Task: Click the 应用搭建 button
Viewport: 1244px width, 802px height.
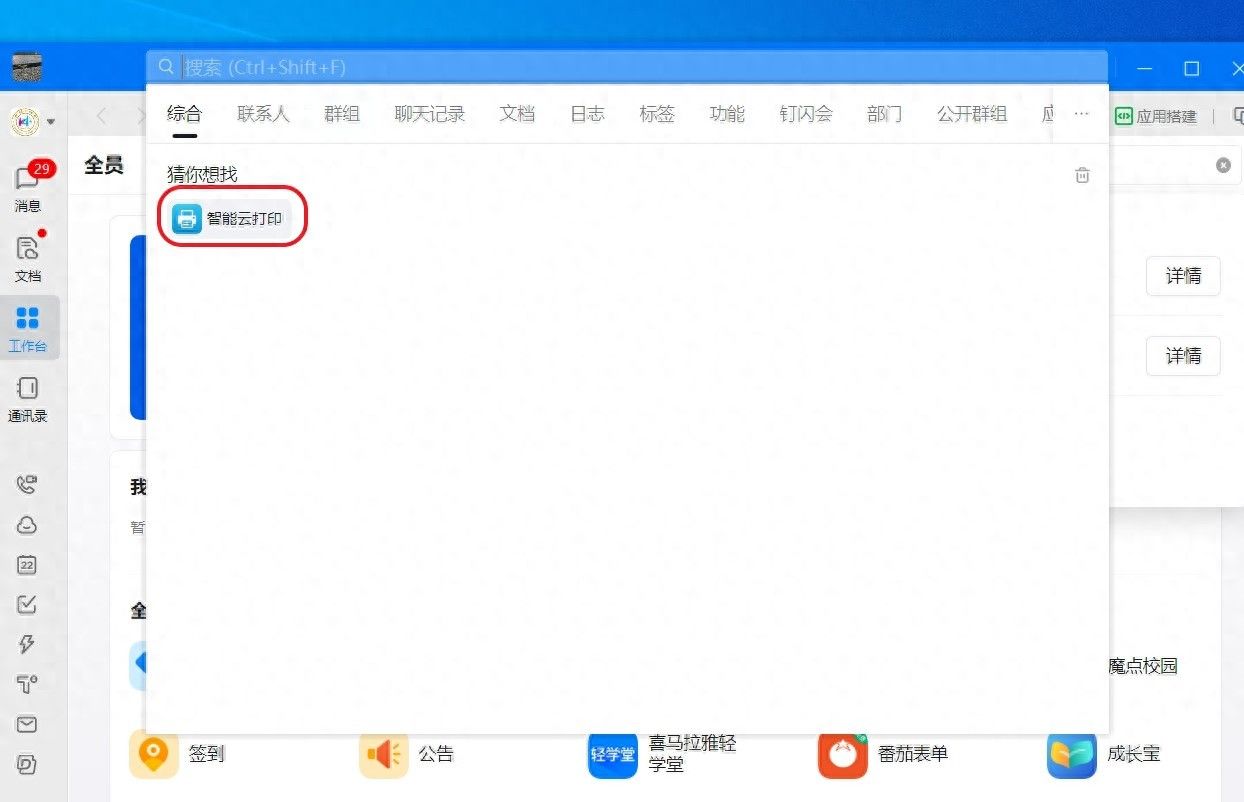Action: coord(1156,116)
